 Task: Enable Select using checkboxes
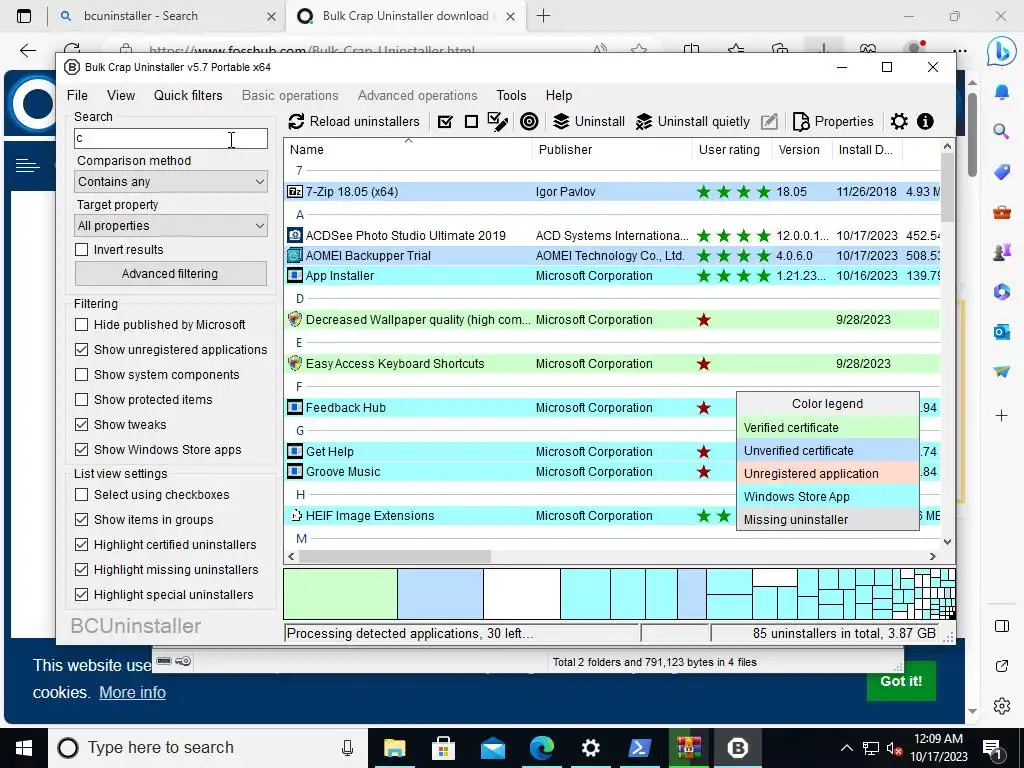click(82, 494)
